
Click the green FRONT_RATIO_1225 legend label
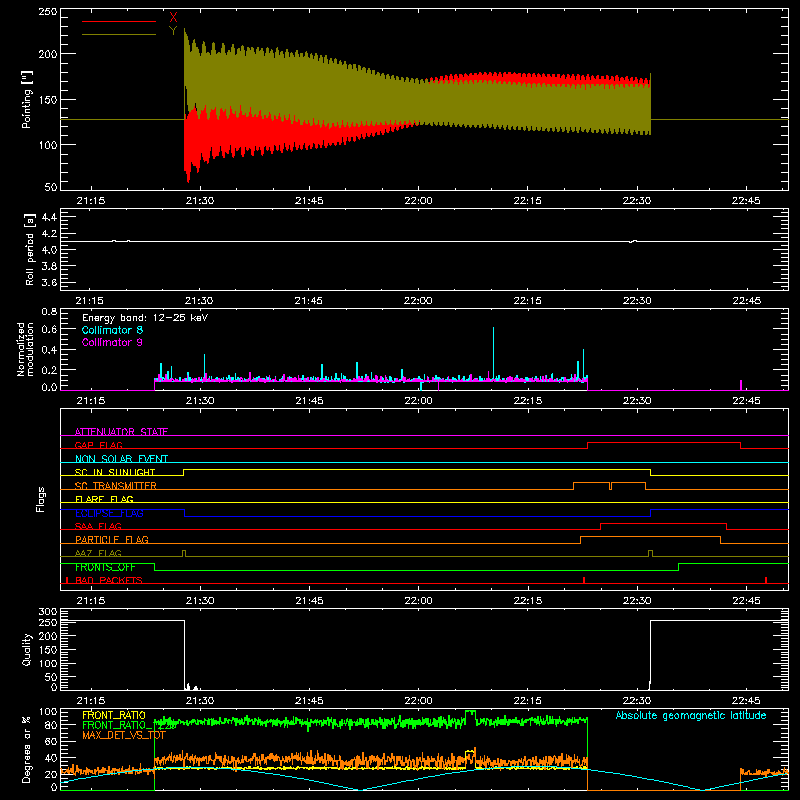130,725
